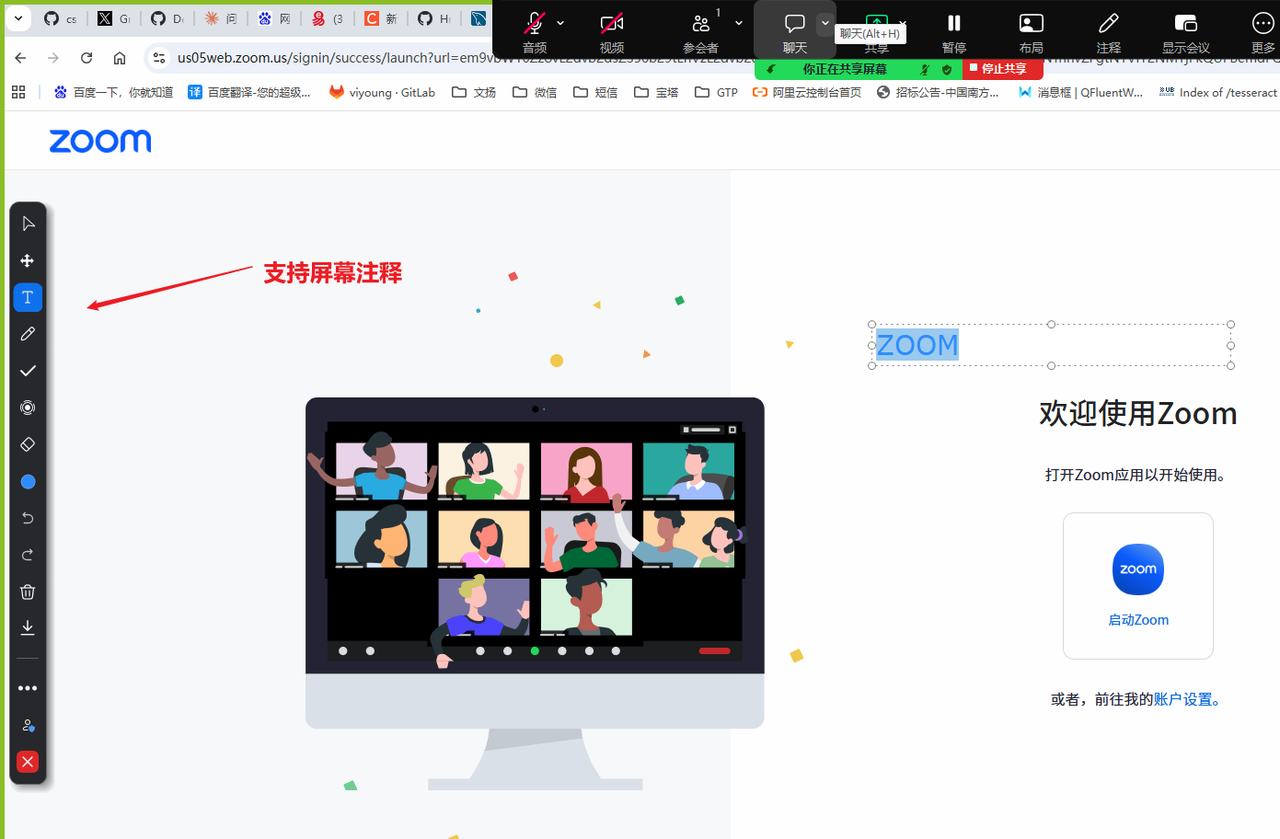Go back in browser history
1280x839 pixels.
pyautogui.click(x=20, y=58)
